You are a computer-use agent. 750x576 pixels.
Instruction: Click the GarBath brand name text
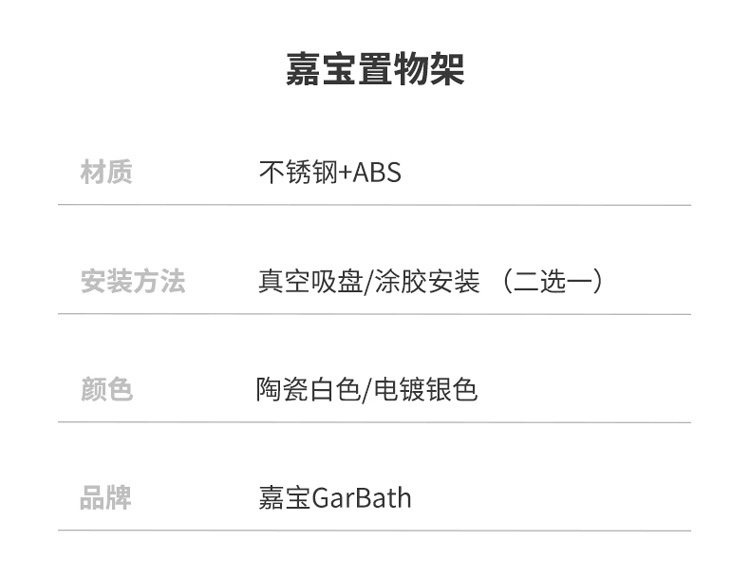click(362, 497)
